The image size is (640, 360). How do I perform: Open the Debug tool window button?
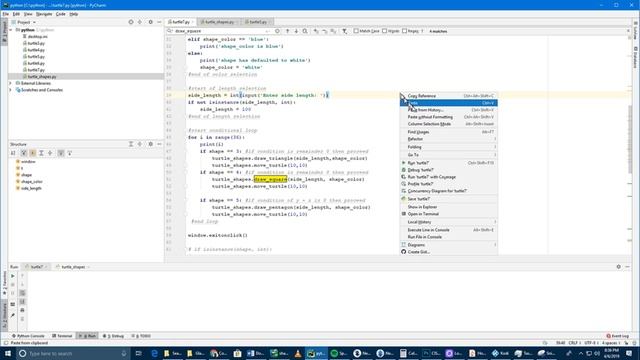coord(113,336)
